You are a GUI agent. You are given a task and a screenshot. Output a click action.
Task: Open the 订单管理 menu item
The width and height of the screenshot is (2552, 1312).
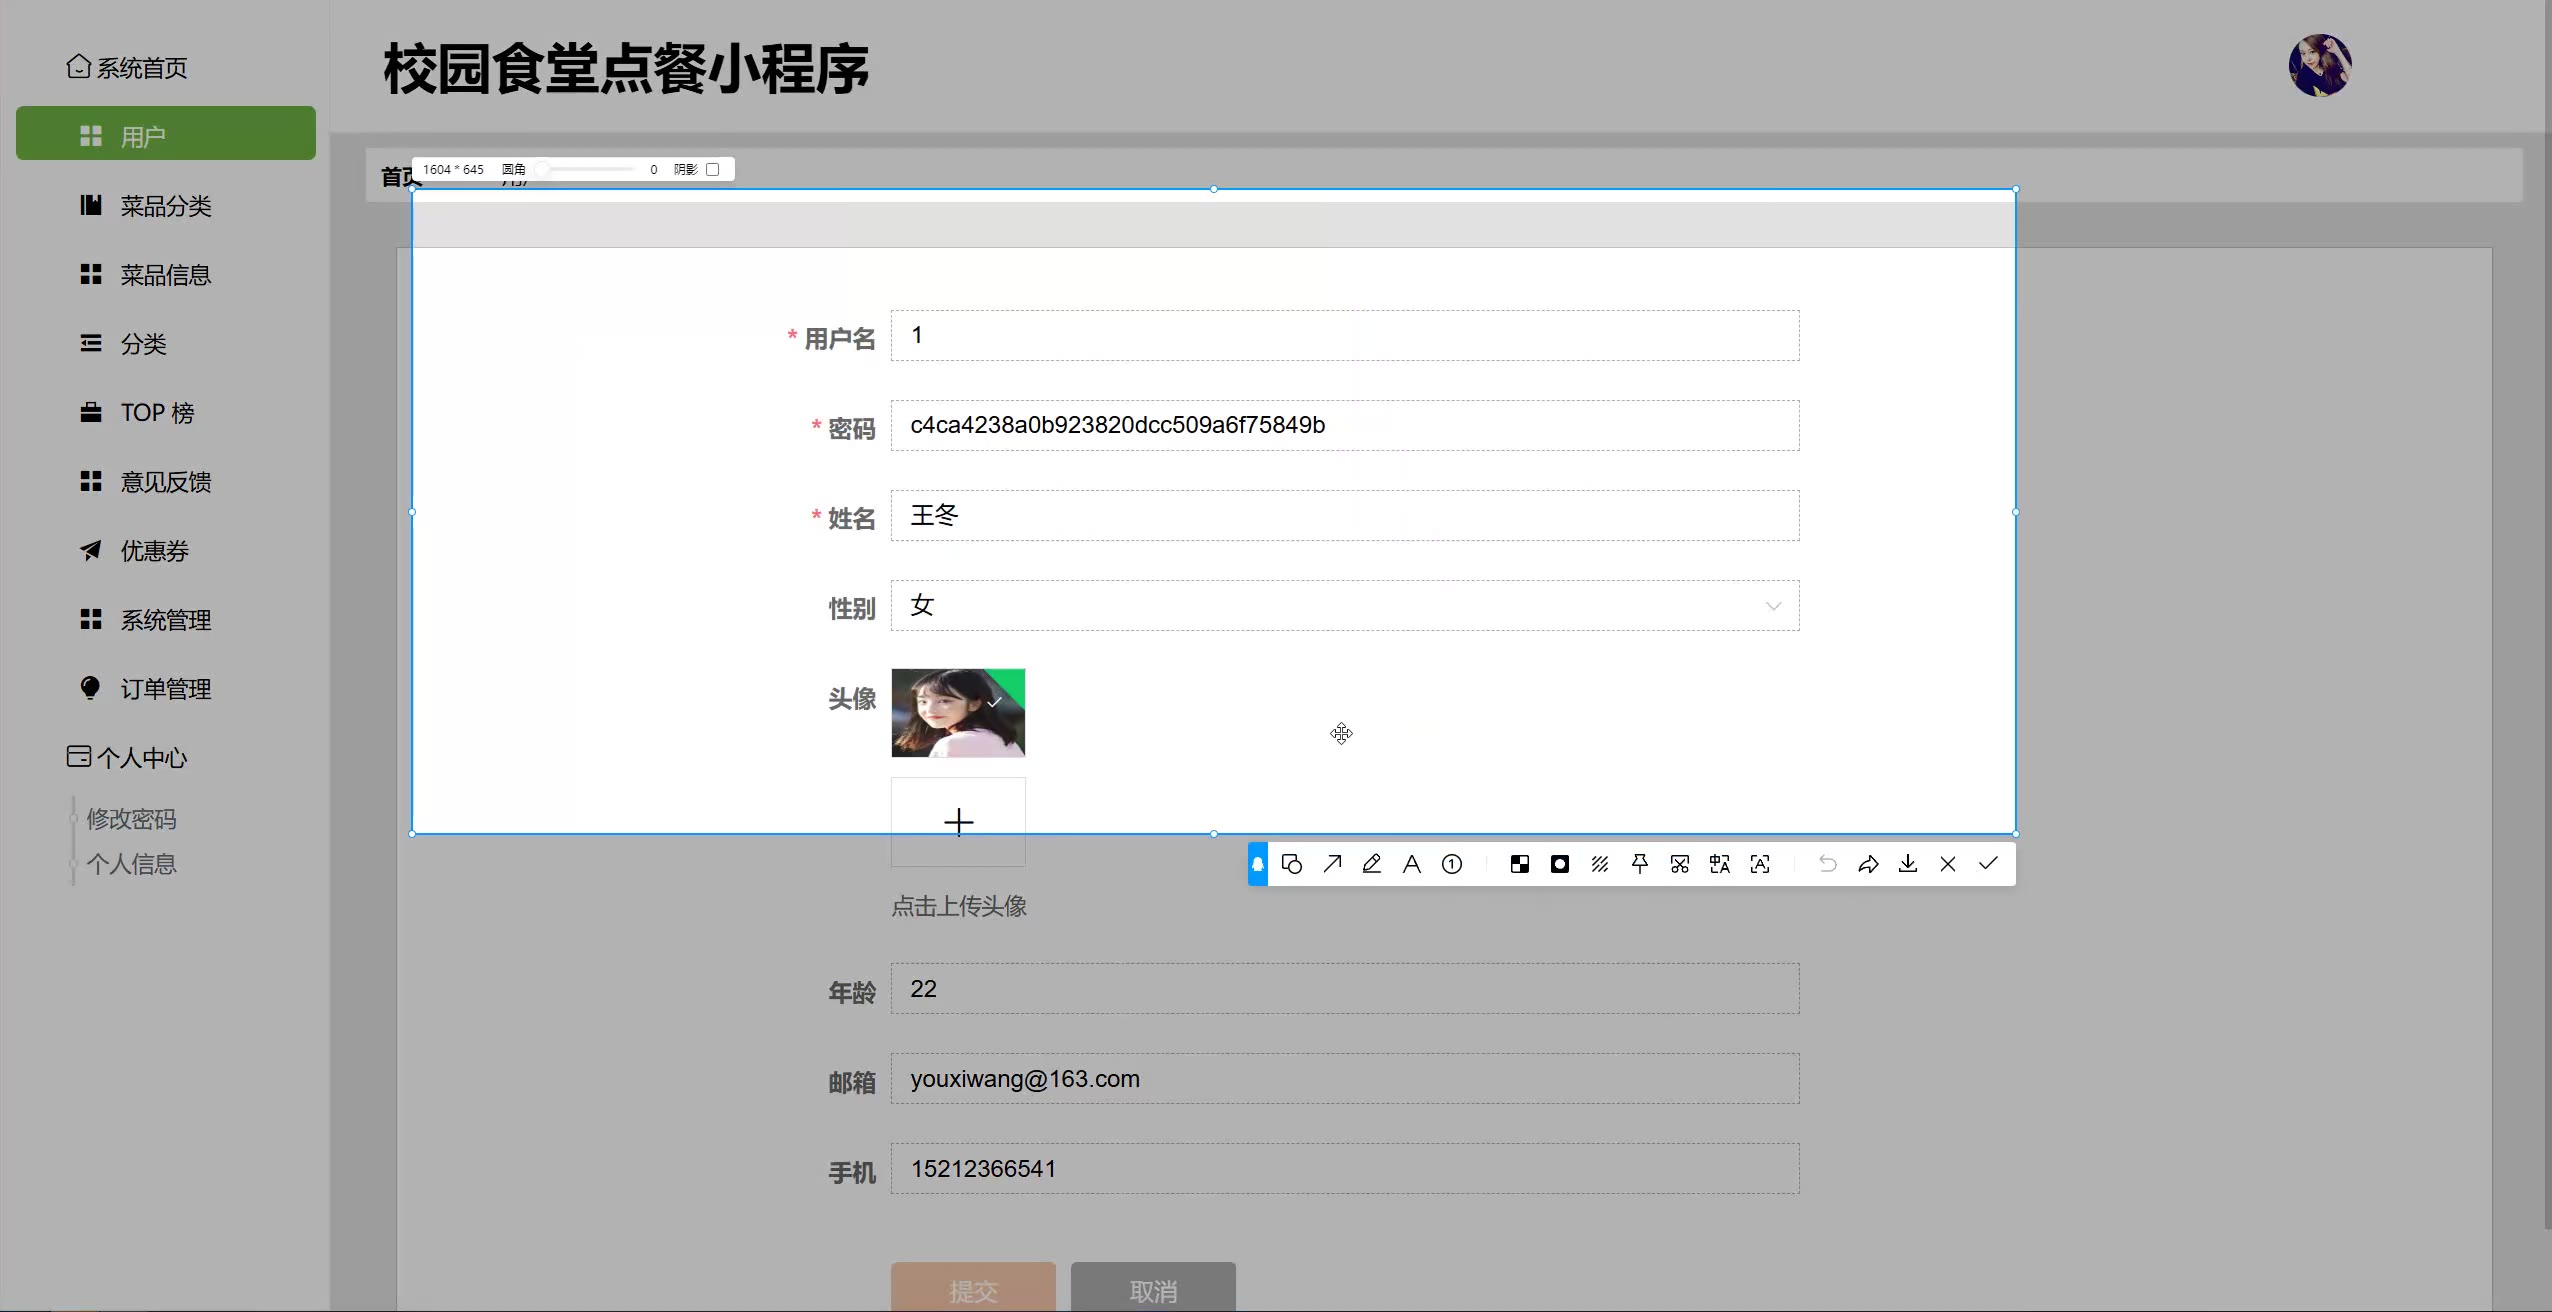tap(166, 689)
